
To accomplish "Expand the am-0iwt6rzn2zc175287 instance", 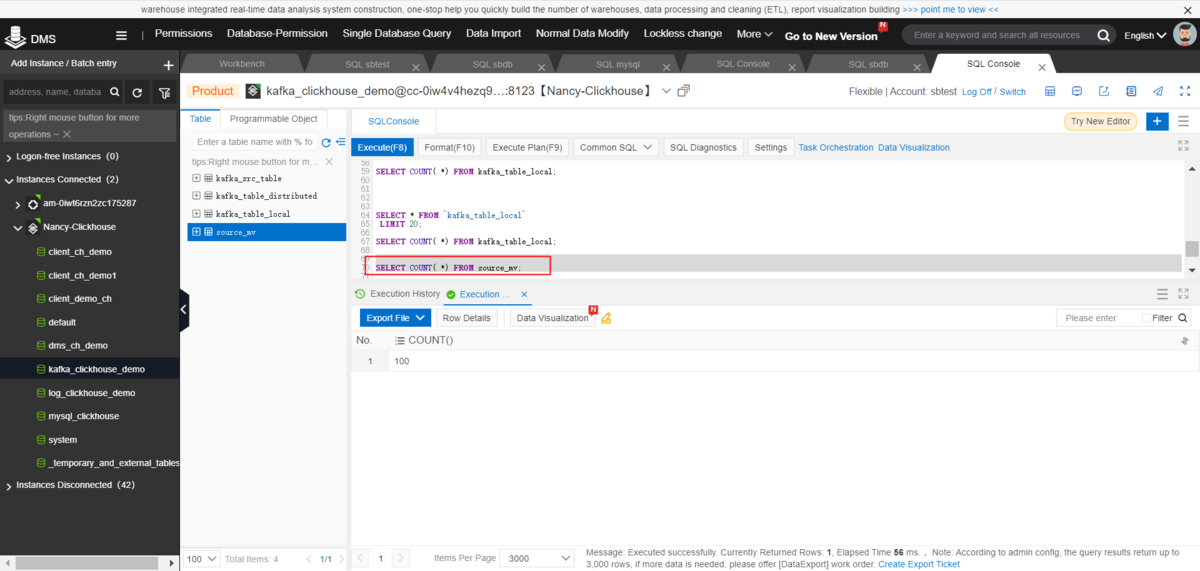I will click(x=17, y=204).
